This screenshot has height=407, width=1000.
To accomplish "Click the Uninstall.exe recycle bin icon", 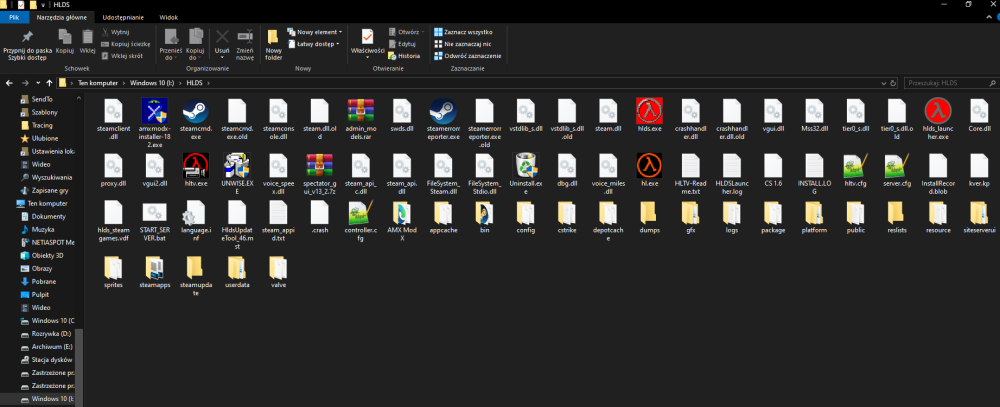I will pyautogui.click(x=526, y=163).
